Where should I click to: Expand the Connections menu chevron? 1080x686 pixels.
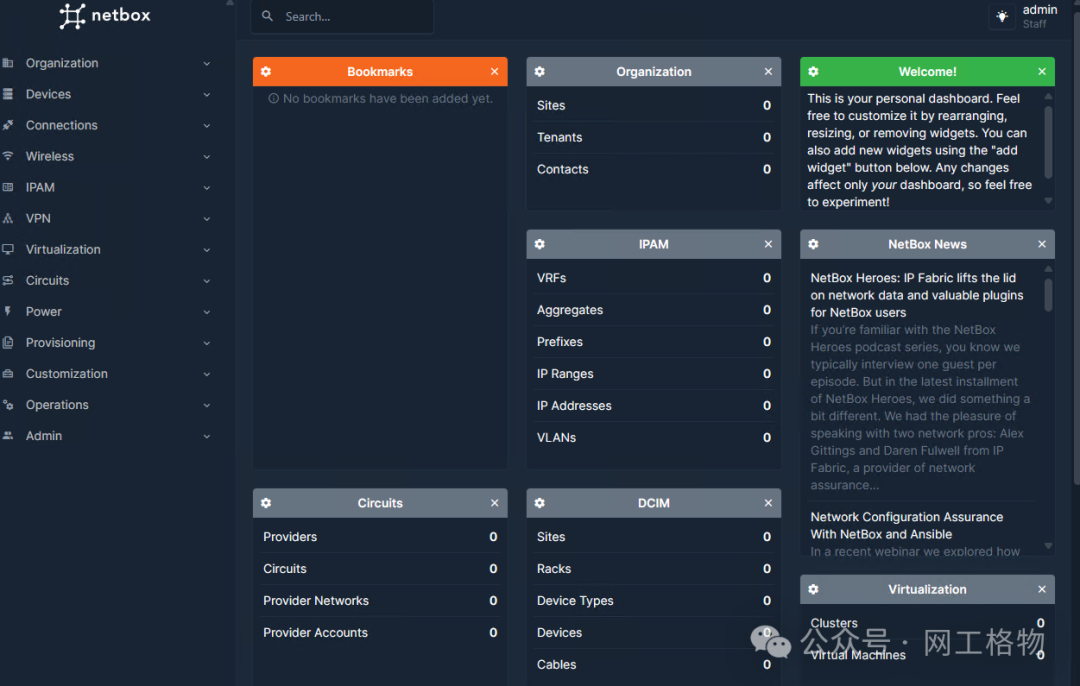207,125
